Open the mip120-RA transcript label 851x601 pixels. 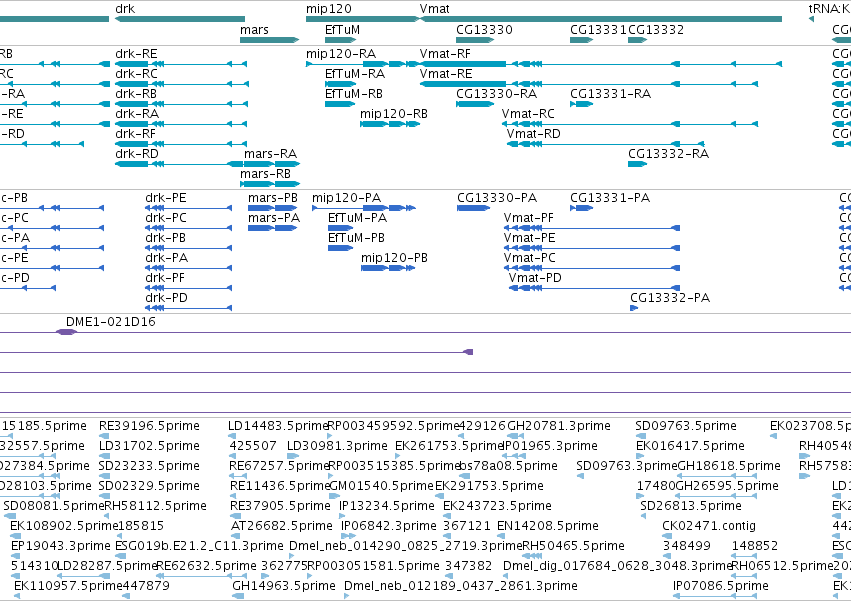pos(341,54)
